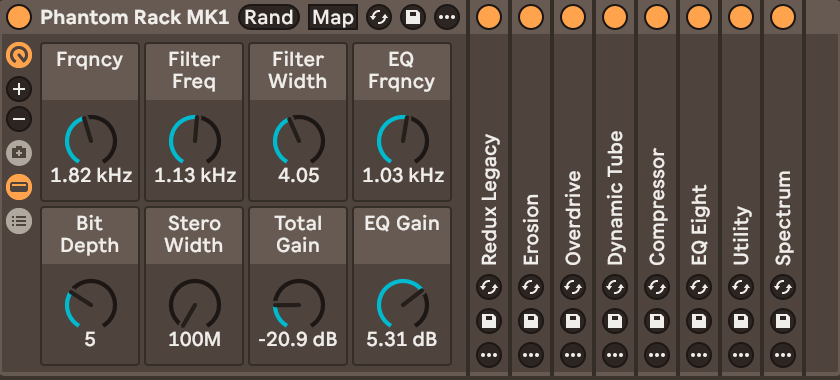
Task: Hot-swap the Utility preset
Action: click(x=741, y=287)
